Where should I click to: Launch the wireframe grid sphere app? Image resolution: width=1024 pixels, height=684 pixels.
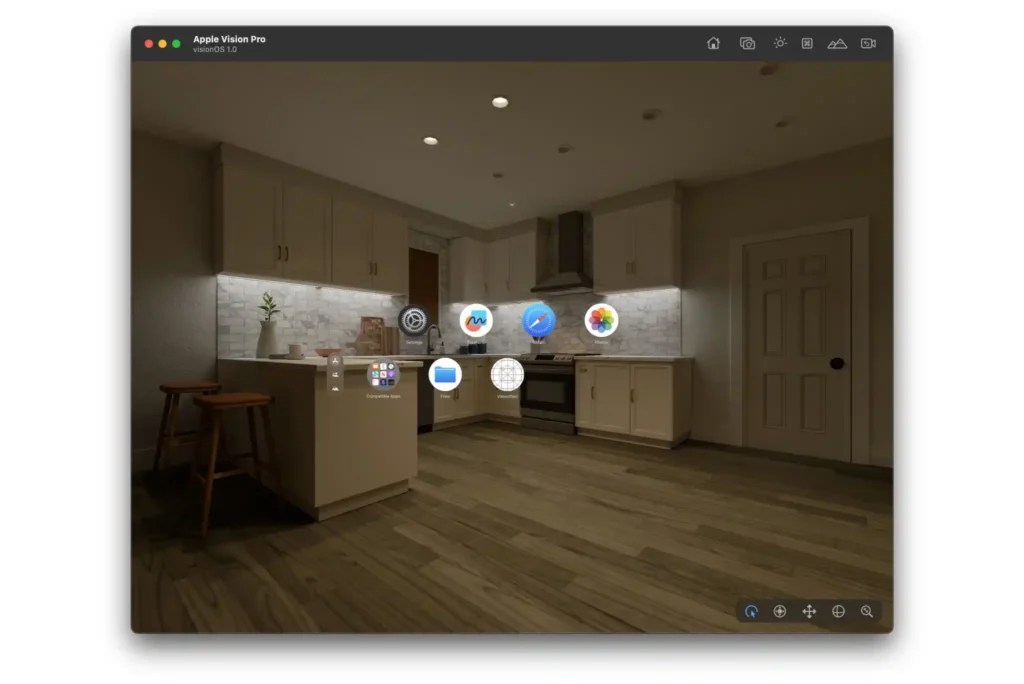(507, 374)
